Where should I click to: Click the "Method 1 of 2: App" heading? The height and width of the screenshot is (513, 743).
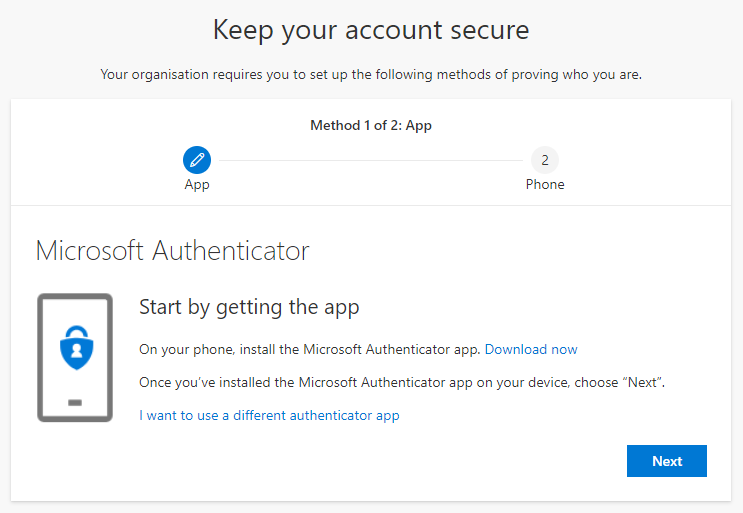pyautogui.click(x=371, y=126)
